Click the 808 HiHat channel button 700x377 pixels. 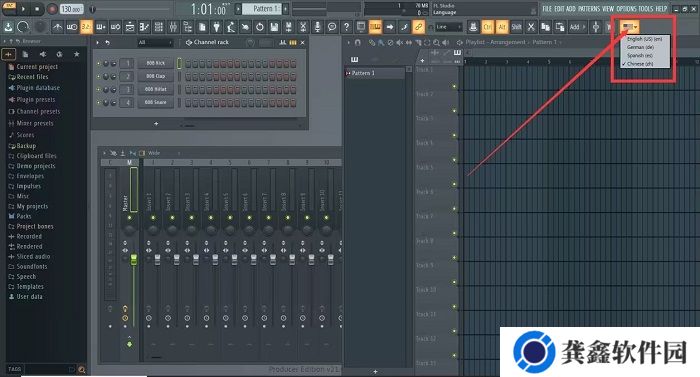155,89
